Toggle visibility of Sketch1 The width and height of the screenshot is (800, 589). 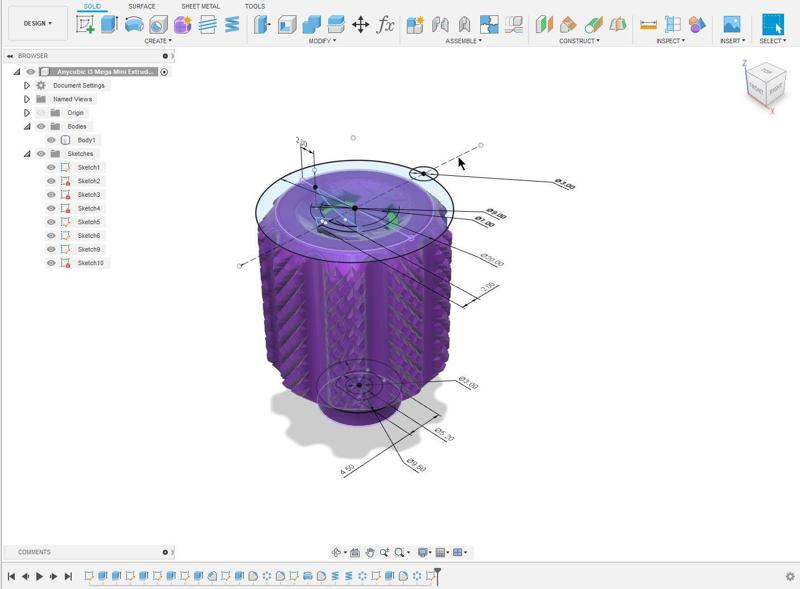click(52, 167)
